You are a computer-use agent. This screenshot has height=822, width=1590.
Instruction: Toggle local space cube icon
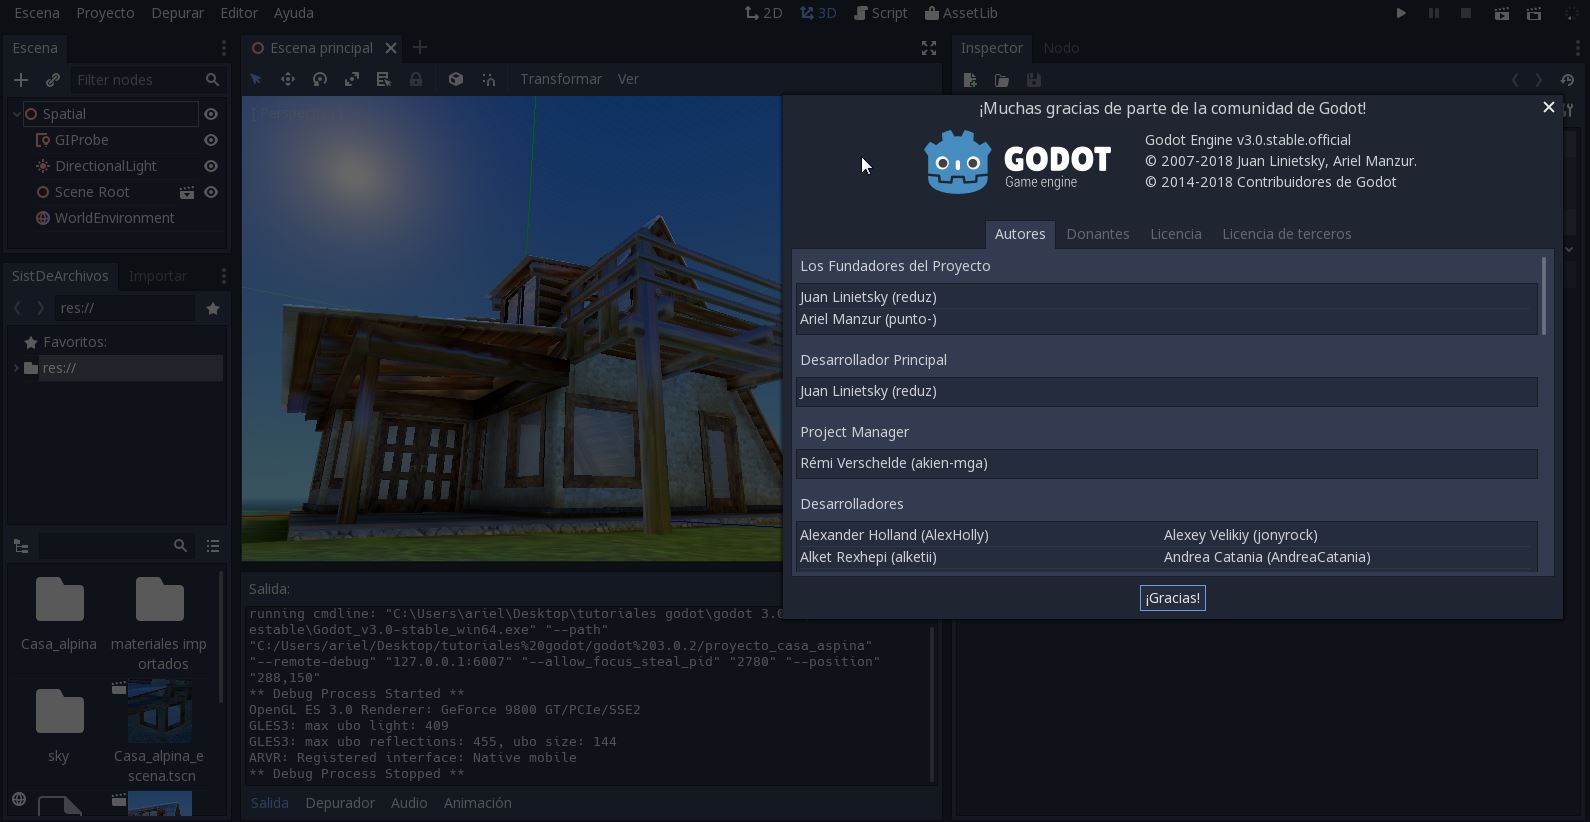tap(456, 79)
